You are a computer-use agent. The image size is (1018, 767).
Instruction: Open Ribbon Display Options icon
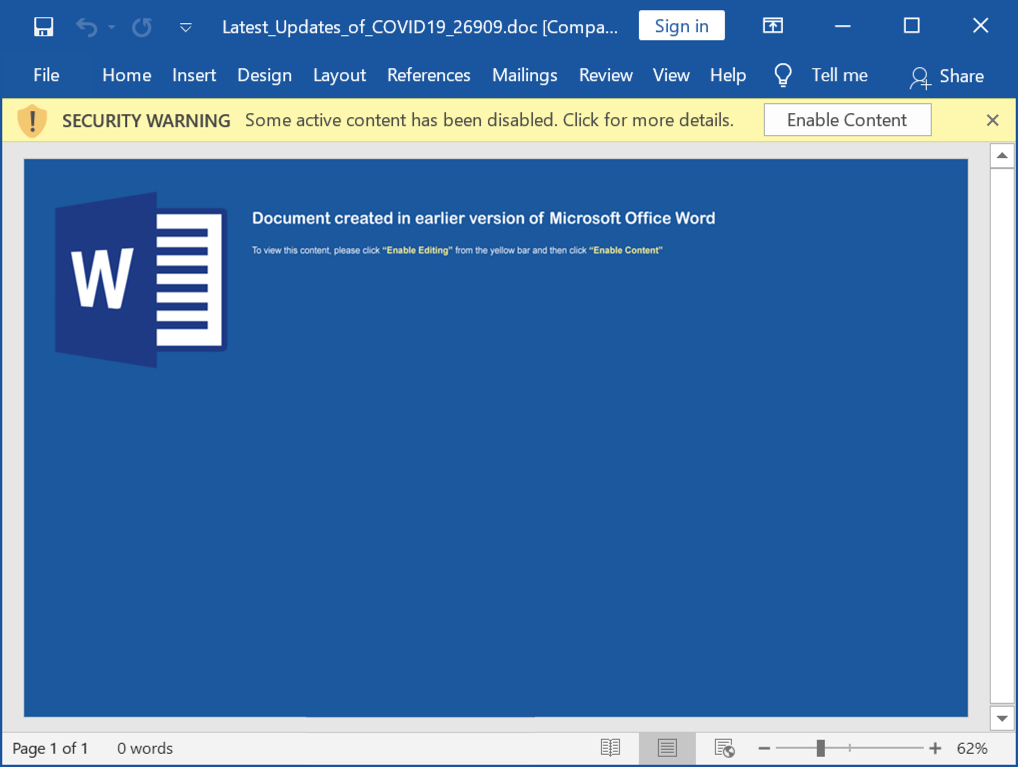(773, 26)
